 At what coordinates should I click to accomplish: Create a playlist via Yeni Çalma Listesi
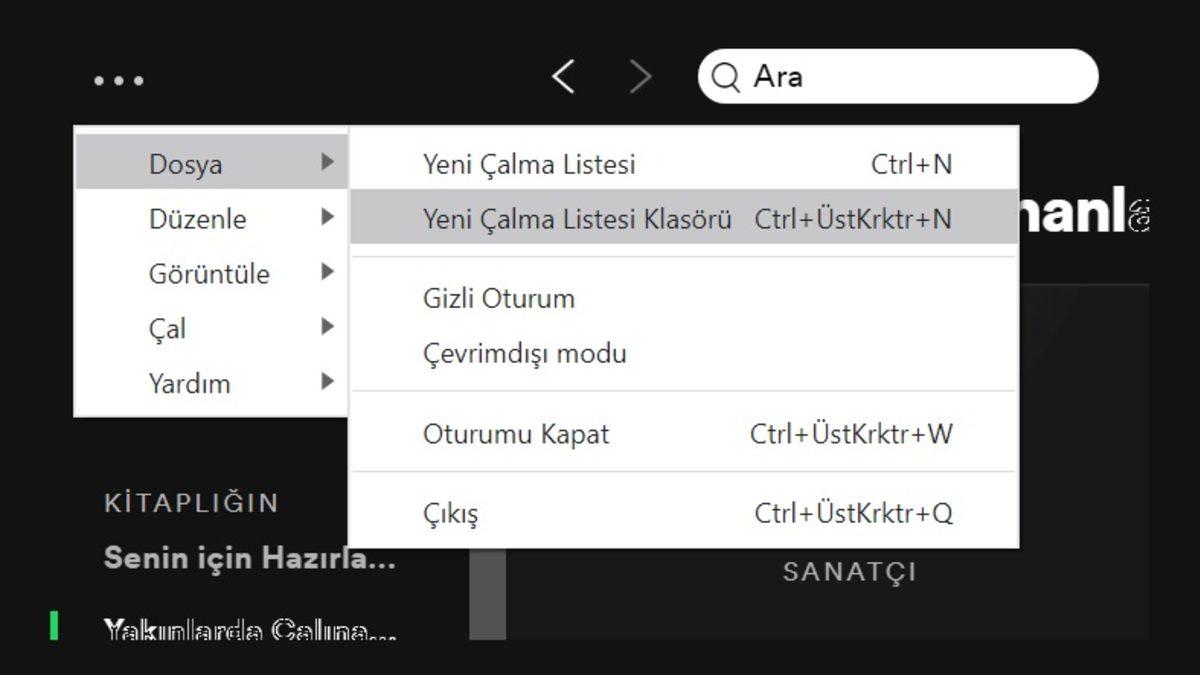pyautogui.click(x=530, y=164)
